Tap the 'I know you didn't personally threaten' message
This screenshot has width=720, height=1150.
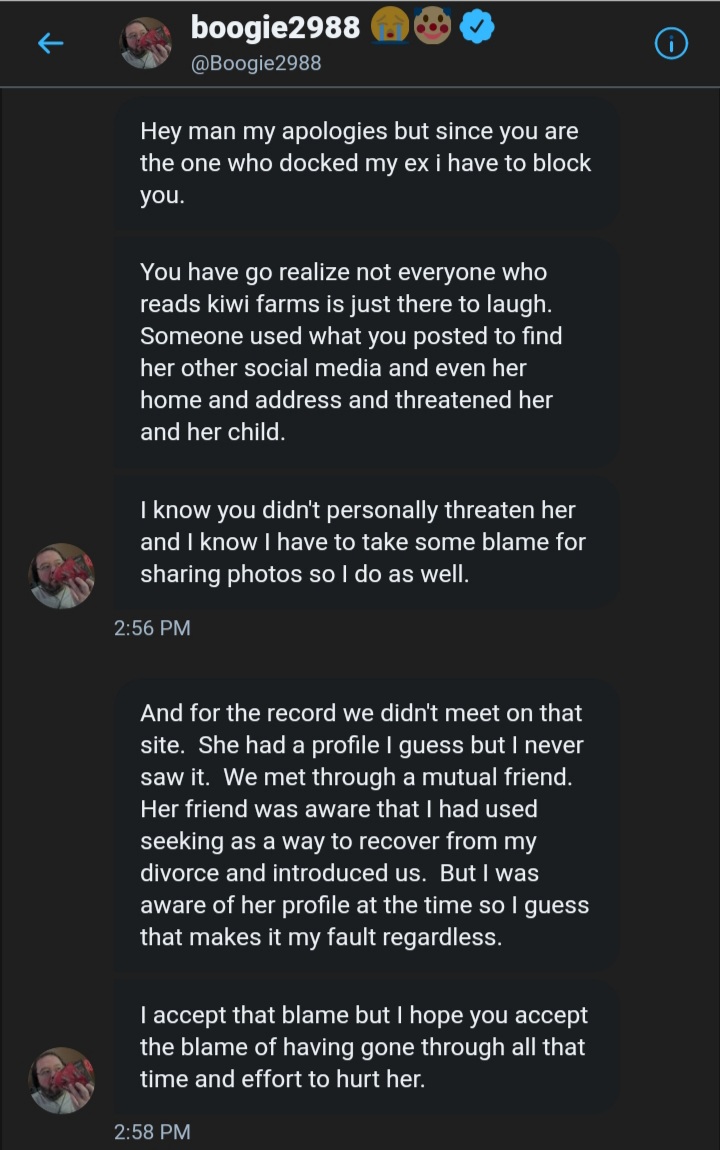tap(364, 542)
